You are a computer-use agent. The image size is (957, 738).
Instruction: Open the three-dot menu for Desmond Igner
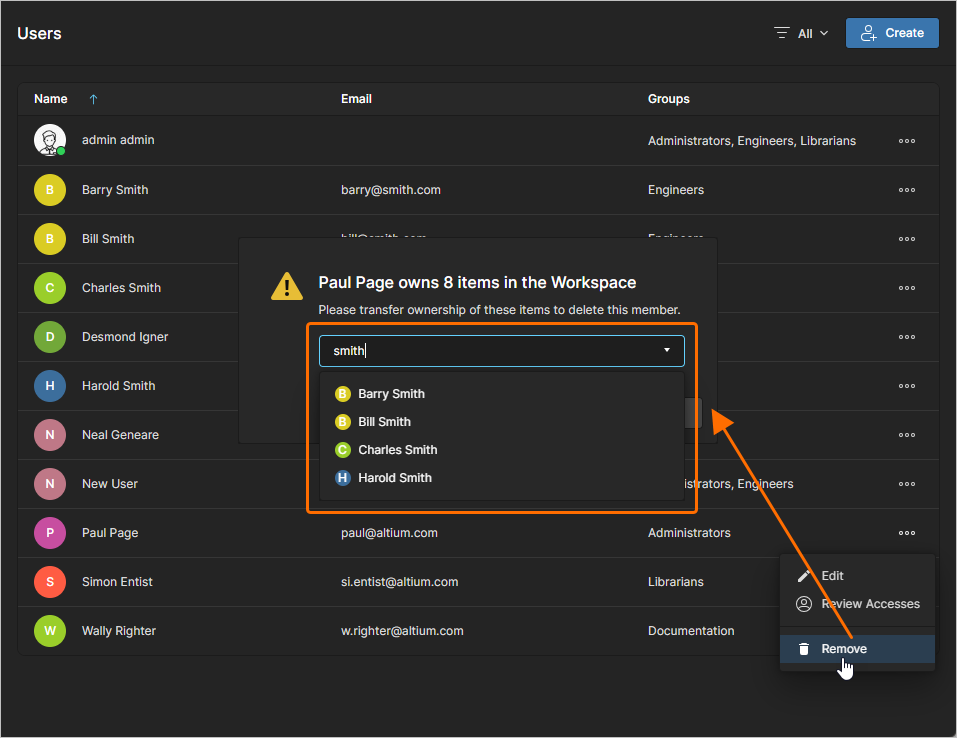[x=906, y=337]
